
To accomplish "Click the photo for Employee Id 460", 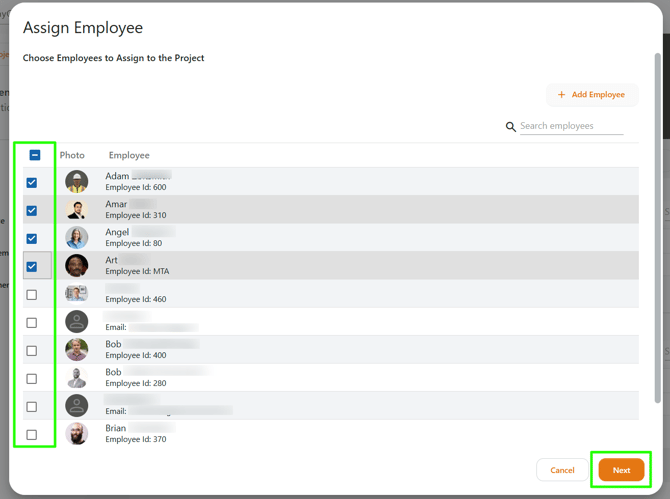I will (x=76, y=294).
